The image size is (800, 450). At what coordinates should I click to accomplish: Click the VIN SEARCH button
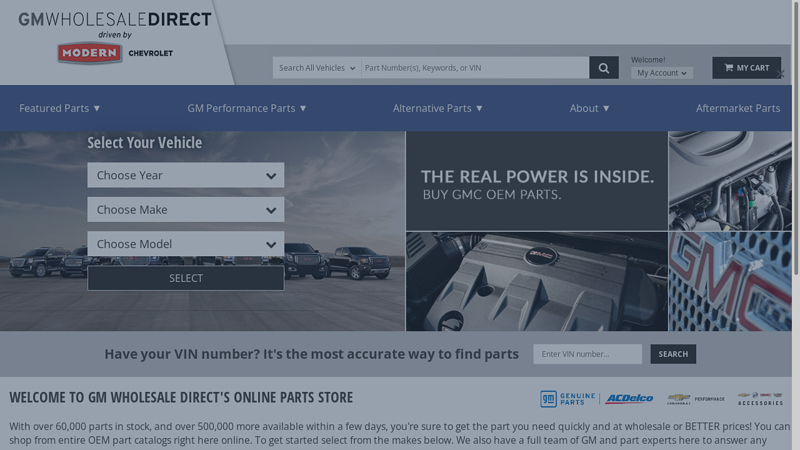tap(673, 354)
